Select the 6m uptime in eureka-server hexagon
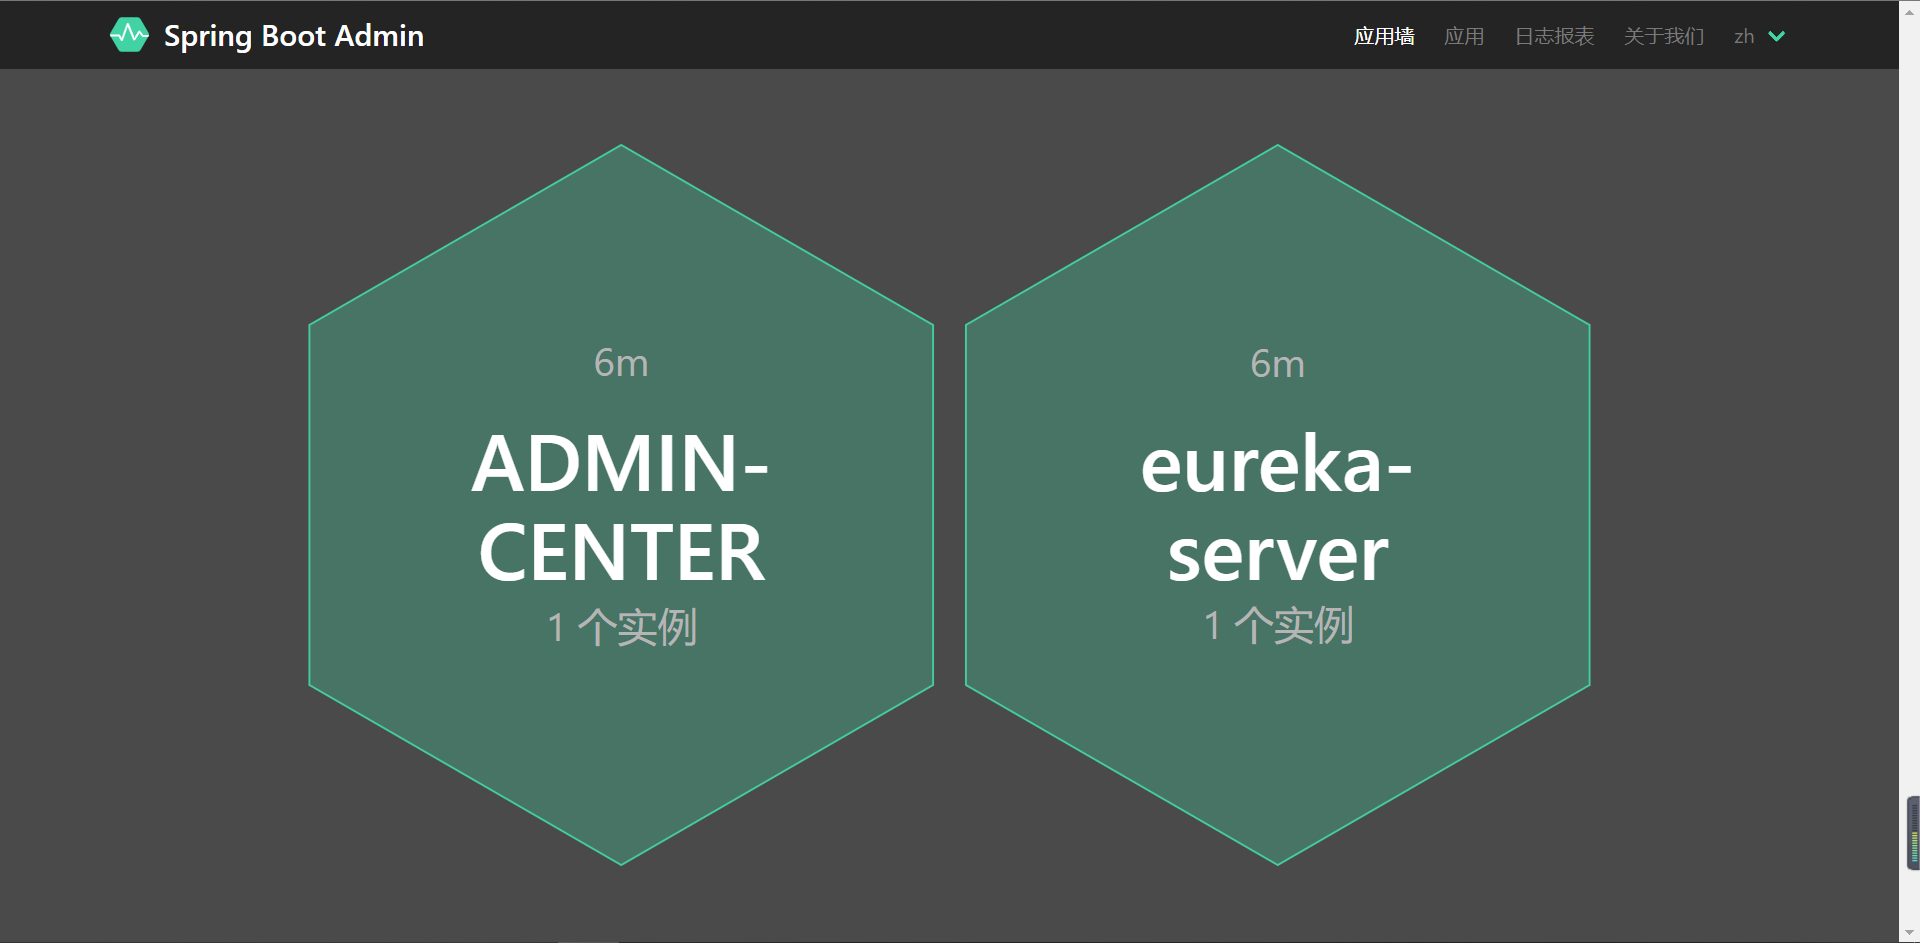This screenshot has width=1920, height=943. tap(1277, 364)
